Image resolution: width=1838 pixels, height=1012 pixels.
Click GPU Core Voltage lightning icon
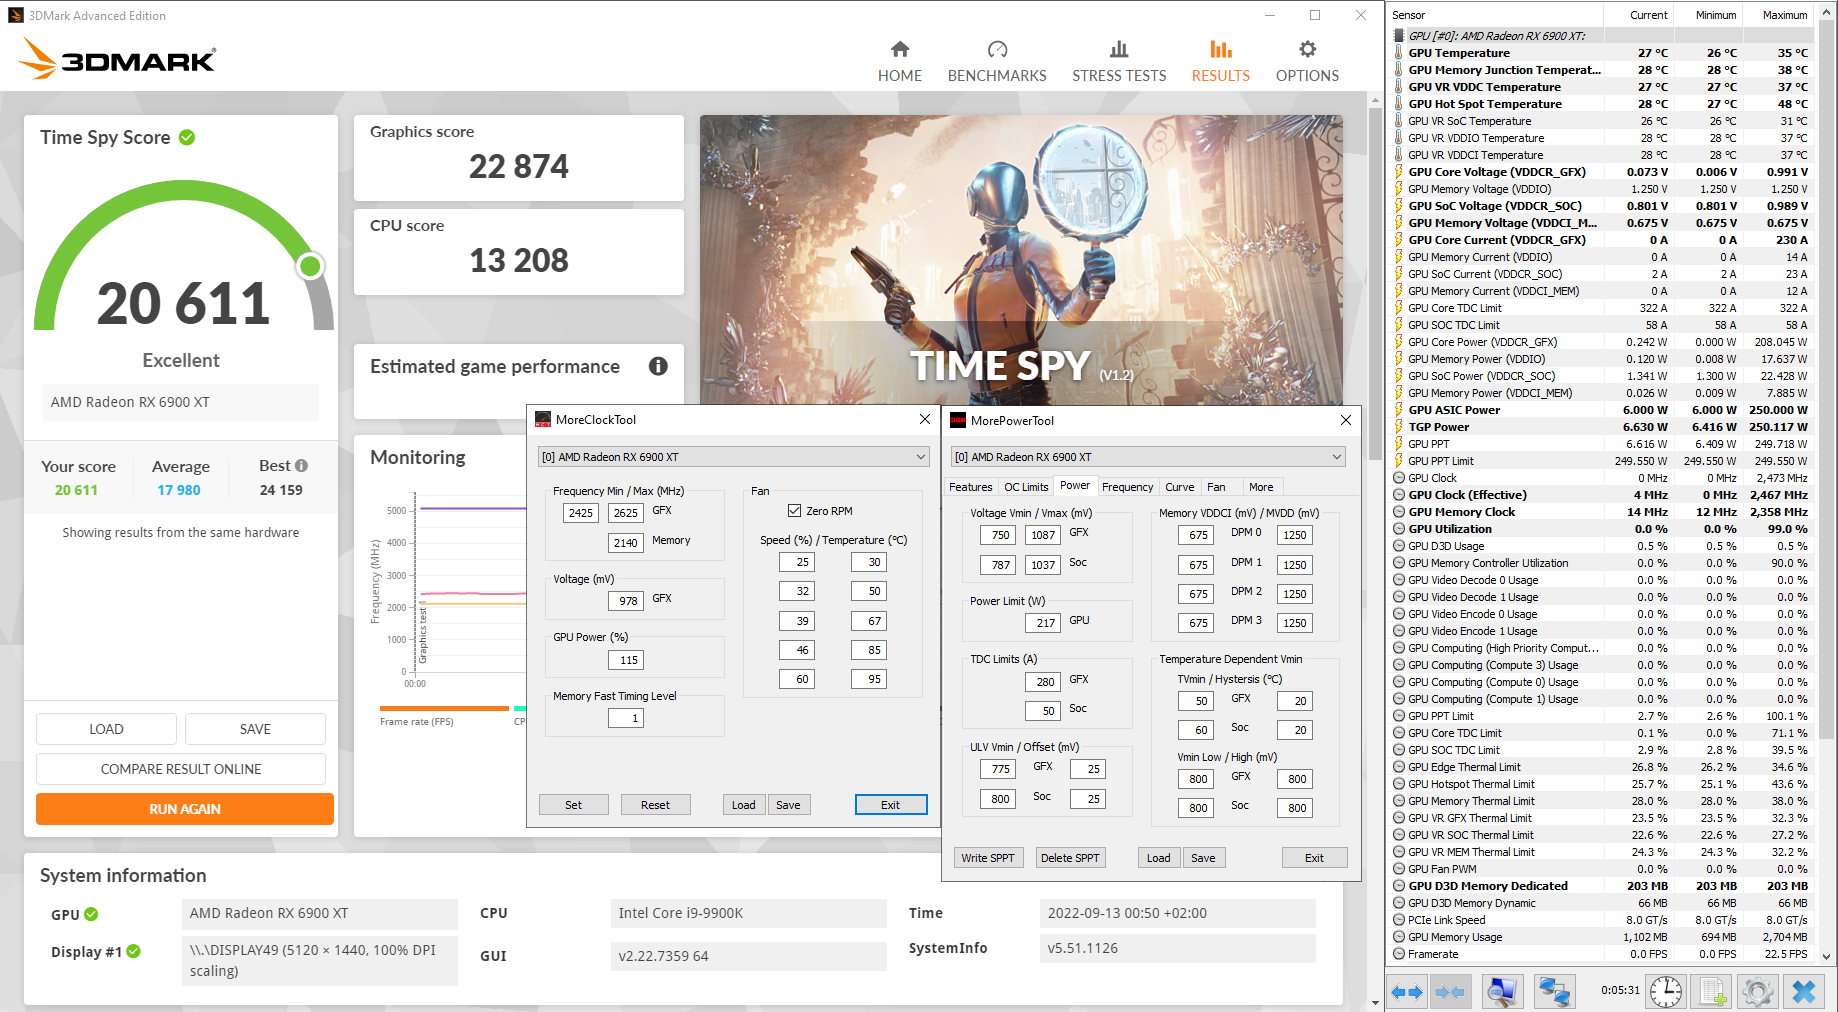1399,172
